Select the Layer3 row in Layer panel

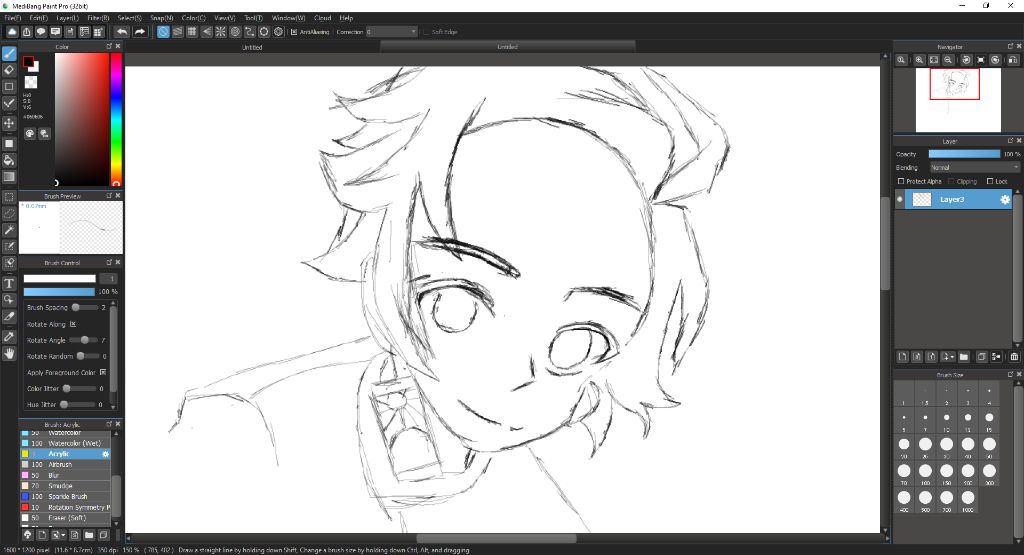[954, 200]
